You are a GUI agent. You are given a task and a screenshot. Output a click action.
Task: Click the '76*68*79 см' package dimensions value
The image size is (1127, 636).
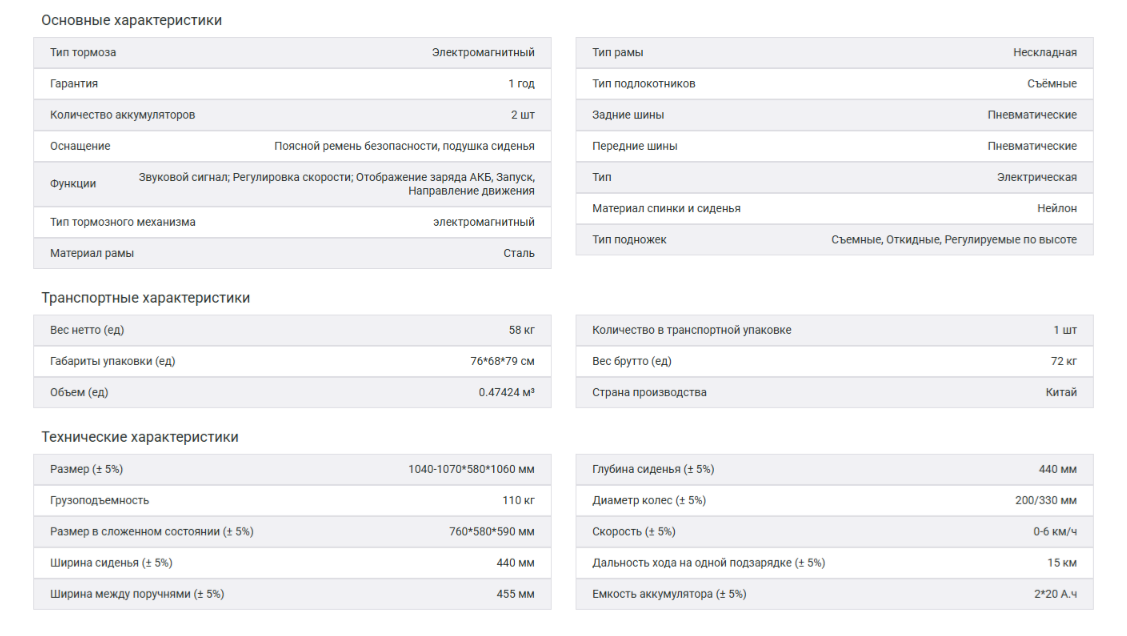502,361
